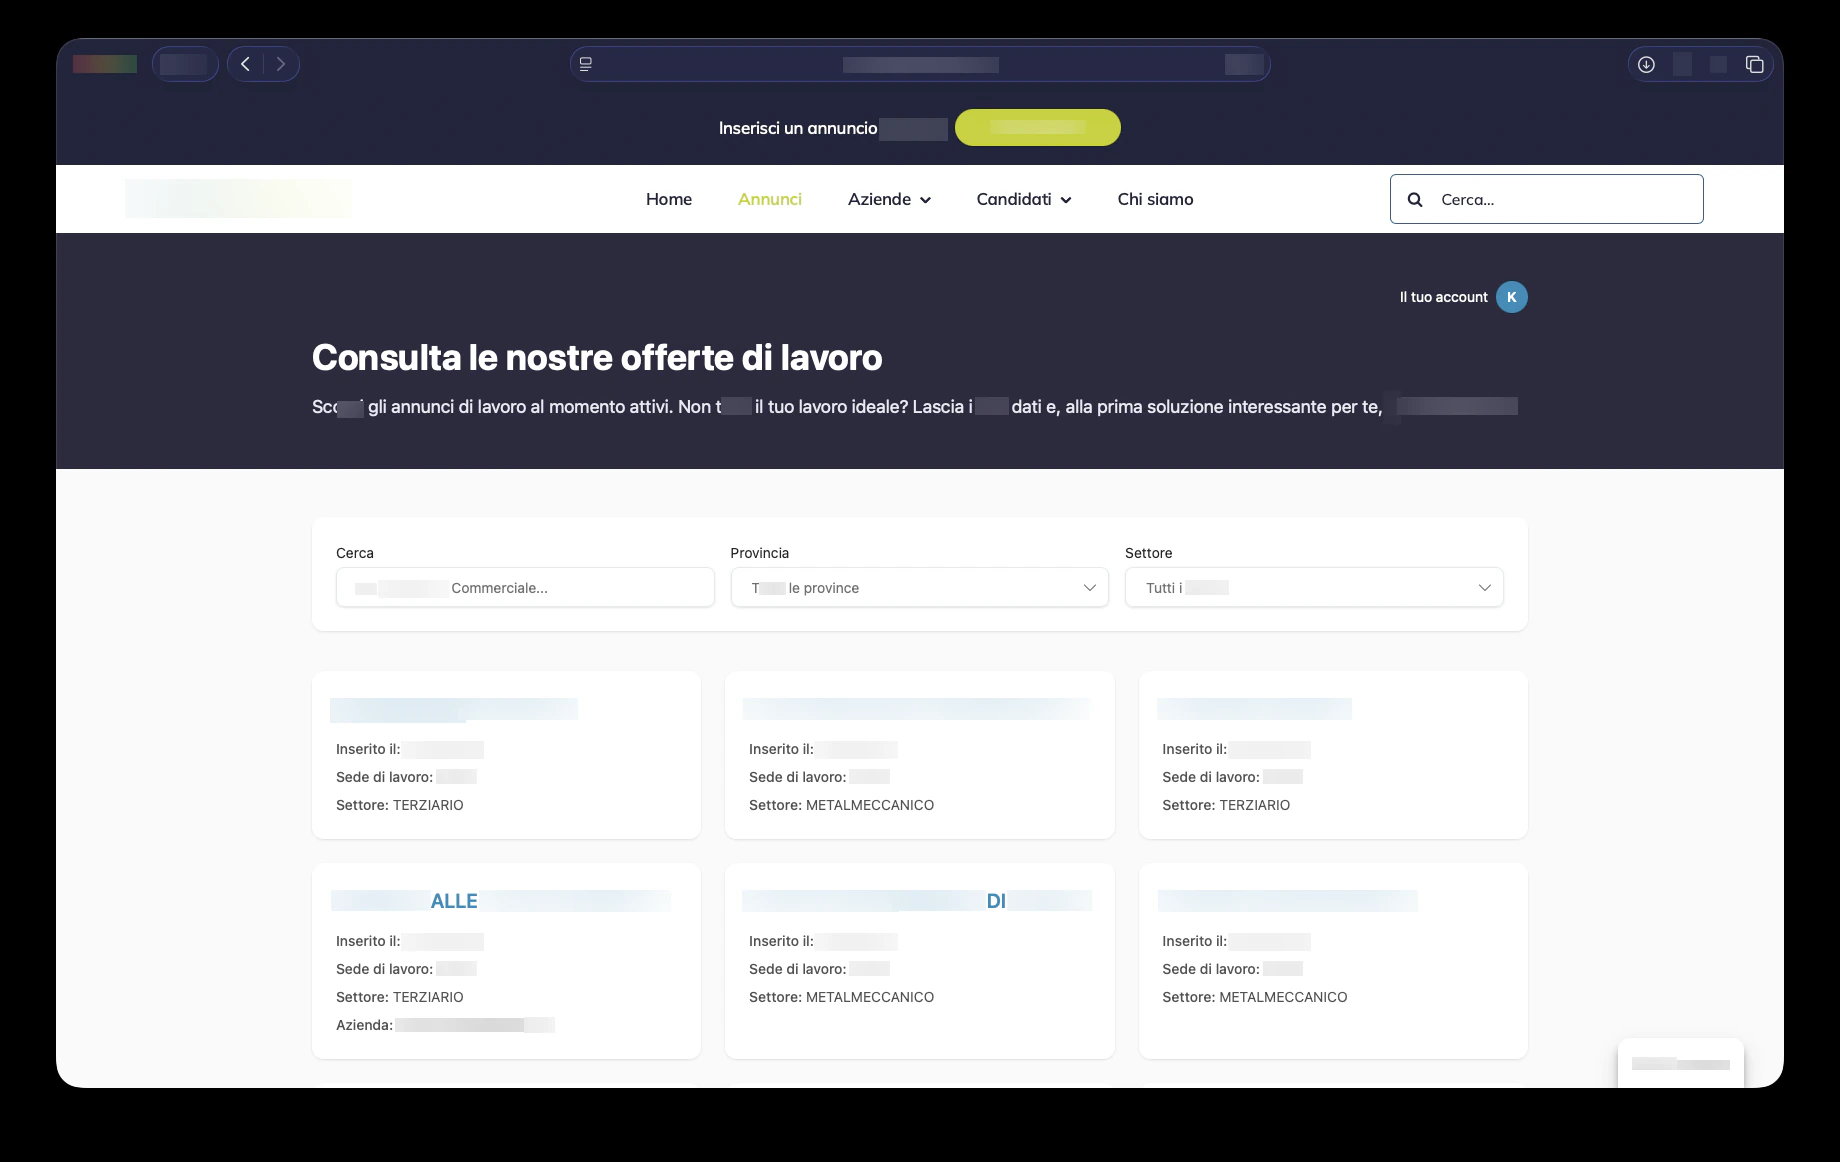Image resolution: width=1840 pixels, height=1162 pixels.
Task: Click Consulta le nostre offerte di lavoro heading
Action: coord(597,357)
